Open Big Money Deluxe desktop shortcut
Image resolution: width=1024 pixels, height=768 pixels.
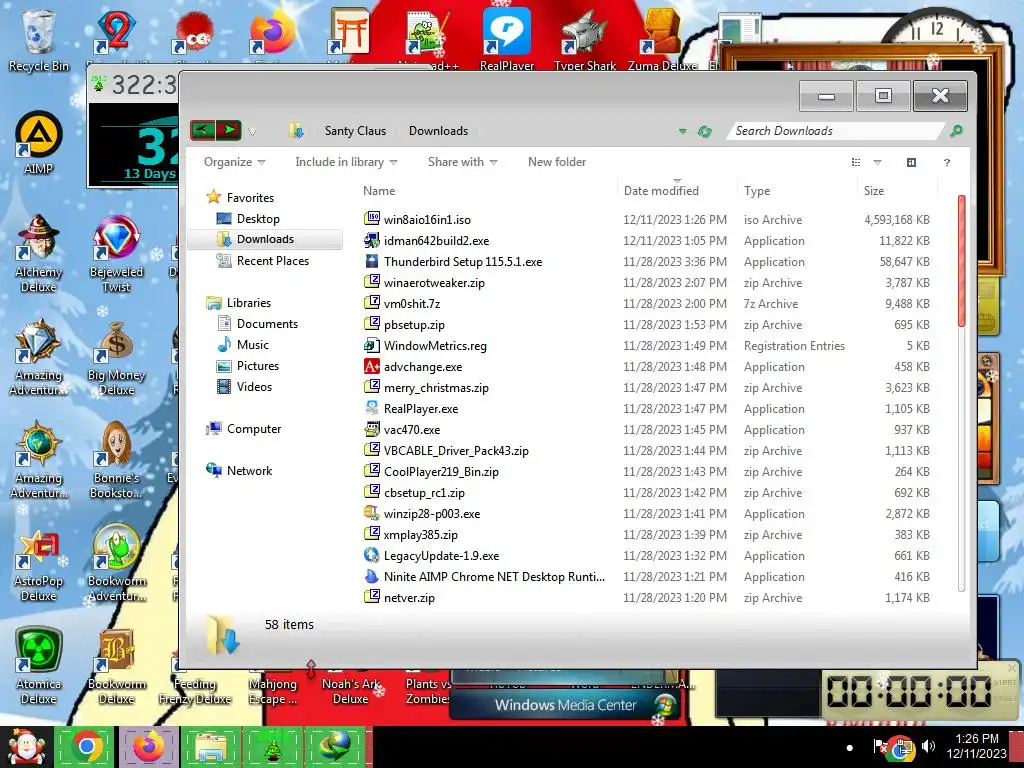point(116,358)
